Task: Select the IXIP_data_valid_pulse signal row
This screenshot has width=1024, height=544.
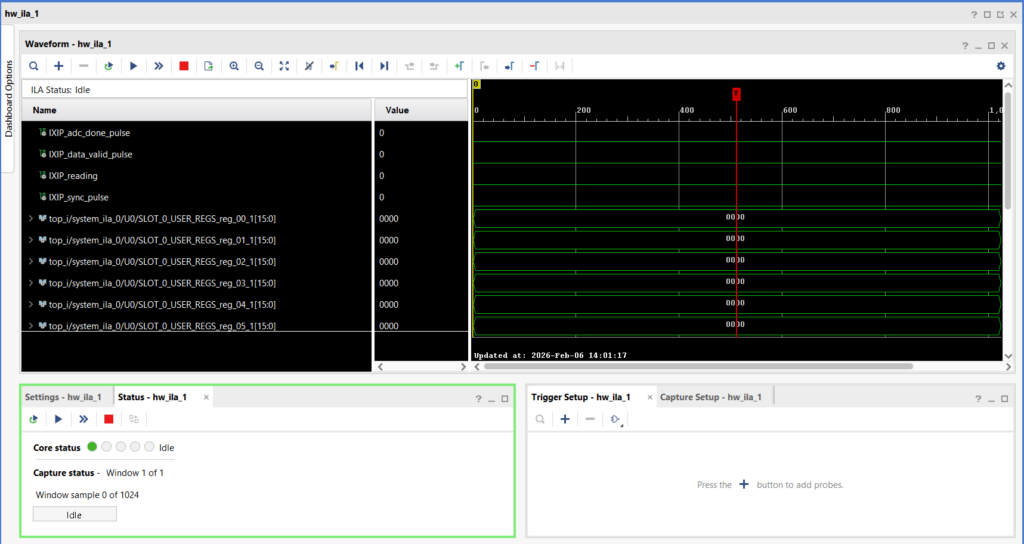Action: pyautogui.click(x=90, y=154)
